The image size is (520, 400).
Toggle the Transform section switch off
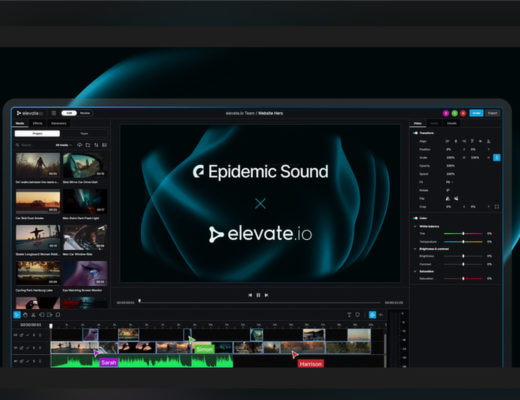(x=415, y=133)
